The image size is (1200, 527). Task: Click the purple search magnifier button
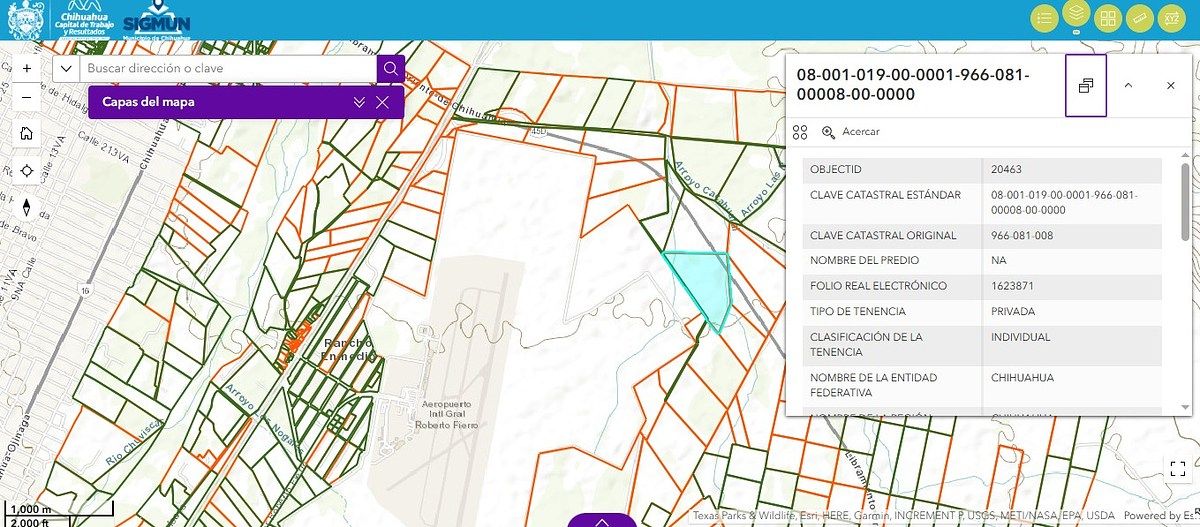pos(390,69)
